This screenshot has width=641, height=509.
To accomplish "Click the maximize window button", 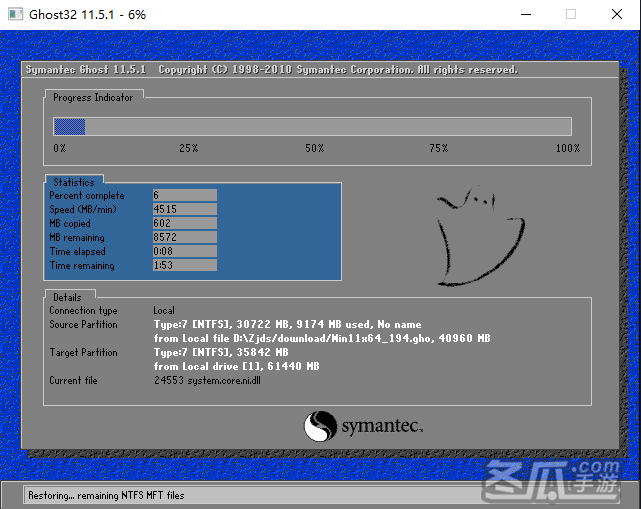I will [x=571, y=14].
